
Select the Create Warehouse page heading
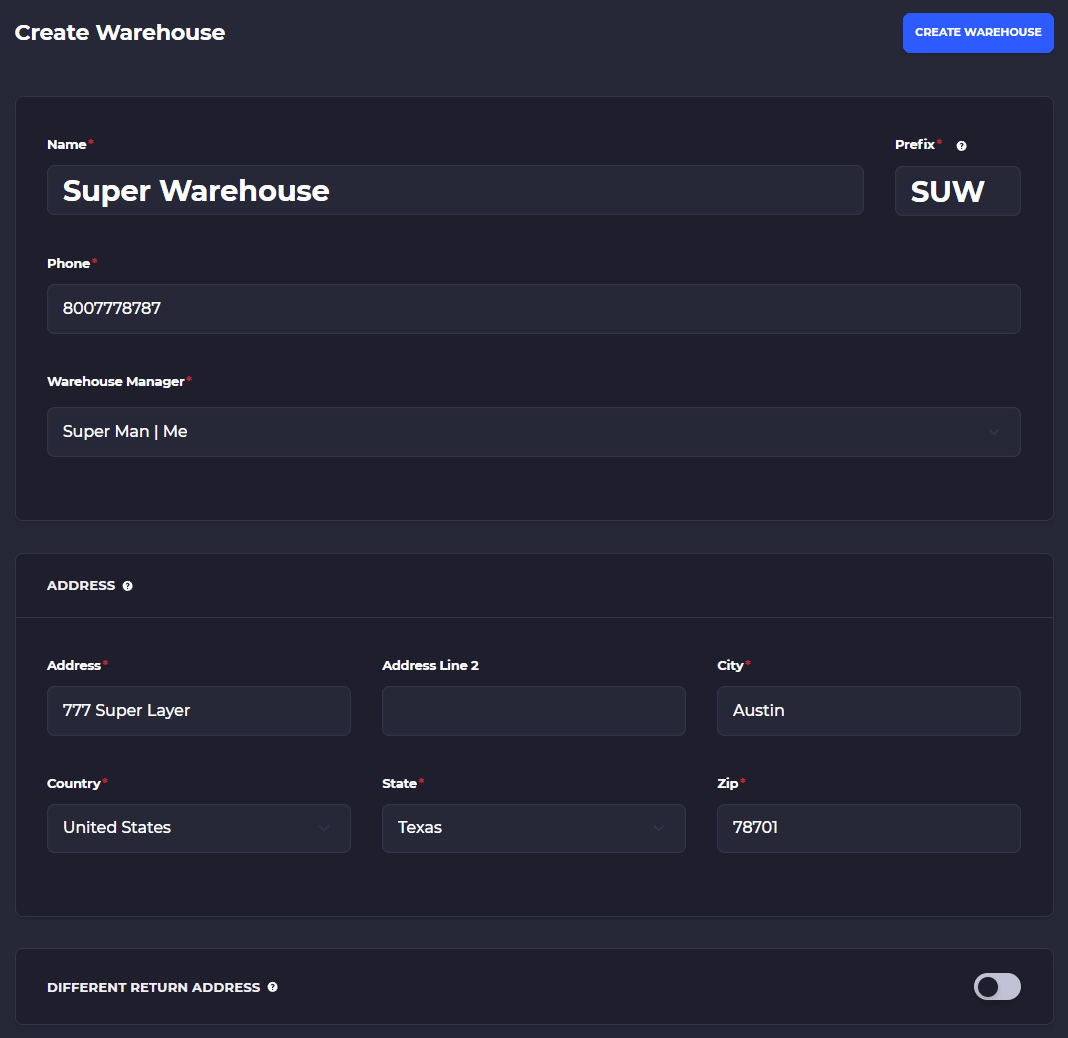[120, 33]
